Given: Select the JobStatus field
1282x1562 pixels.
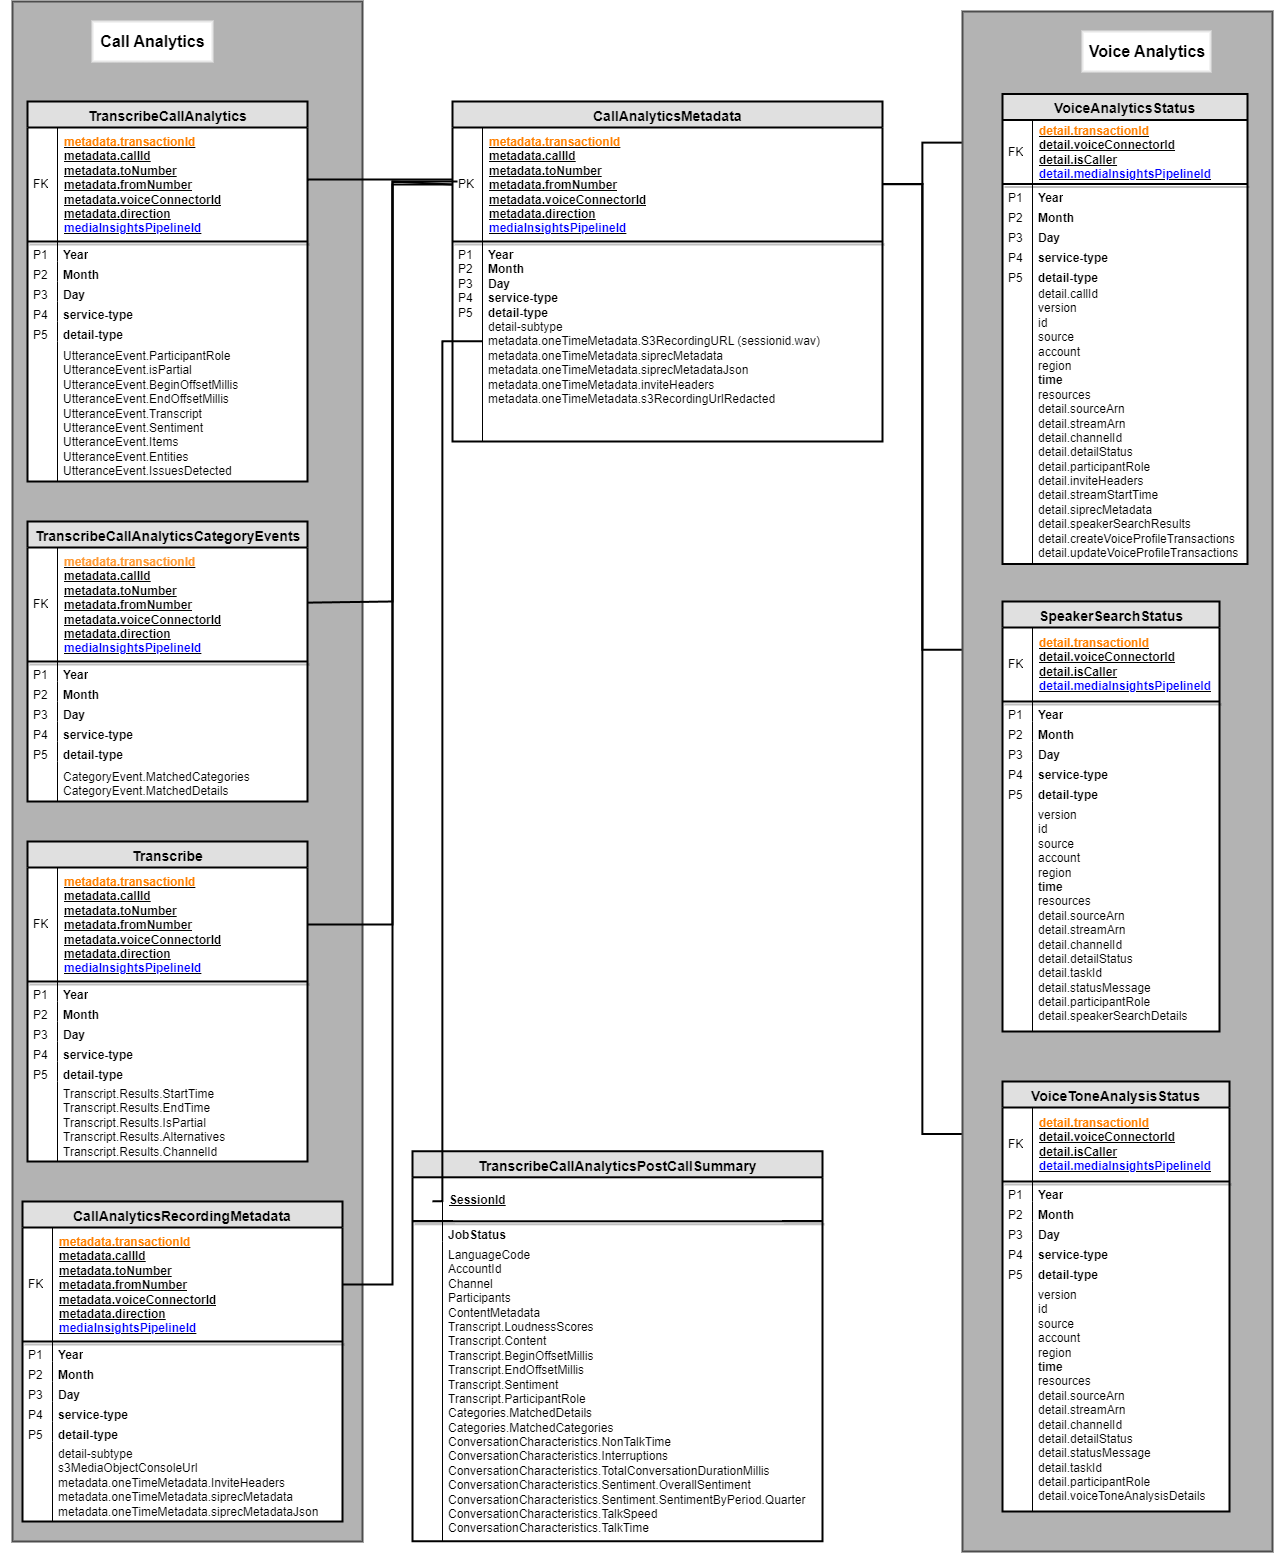Looking at the screenshot, I should 477,1235.
